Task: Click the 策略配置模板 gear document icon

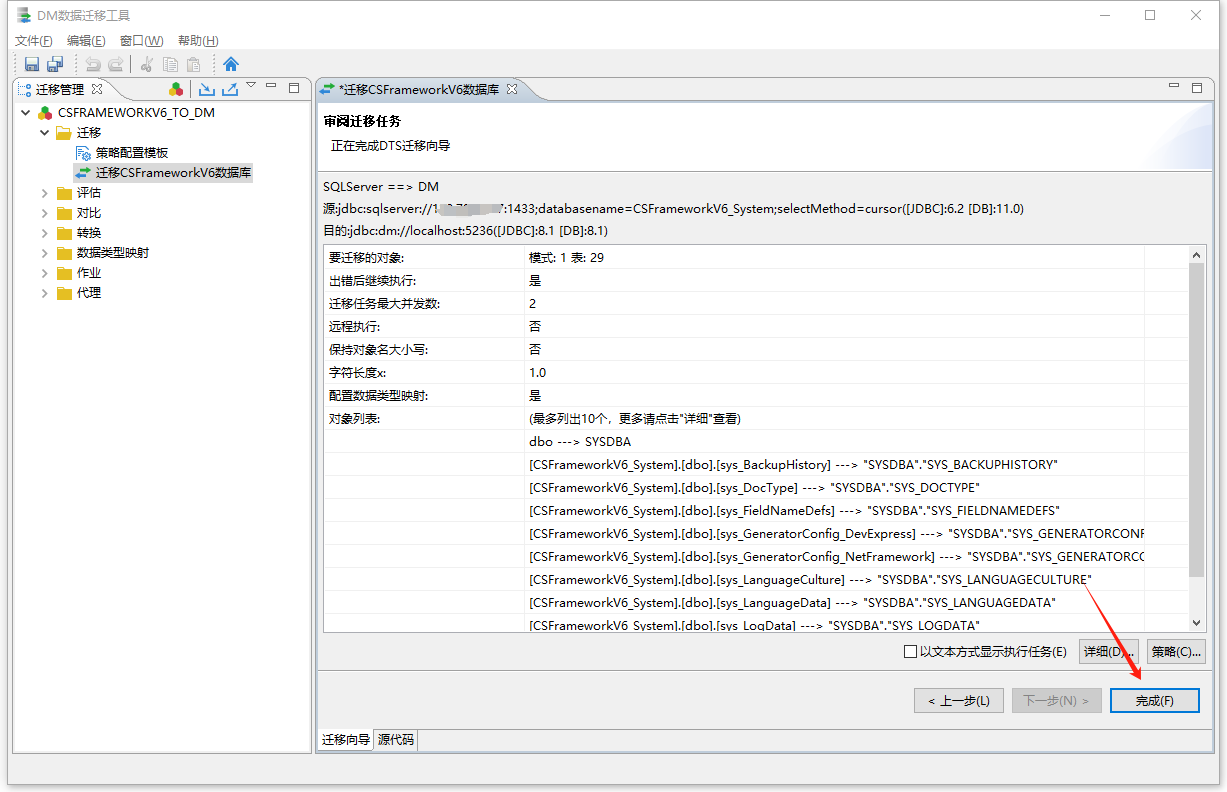Action: tap(84, 153)
